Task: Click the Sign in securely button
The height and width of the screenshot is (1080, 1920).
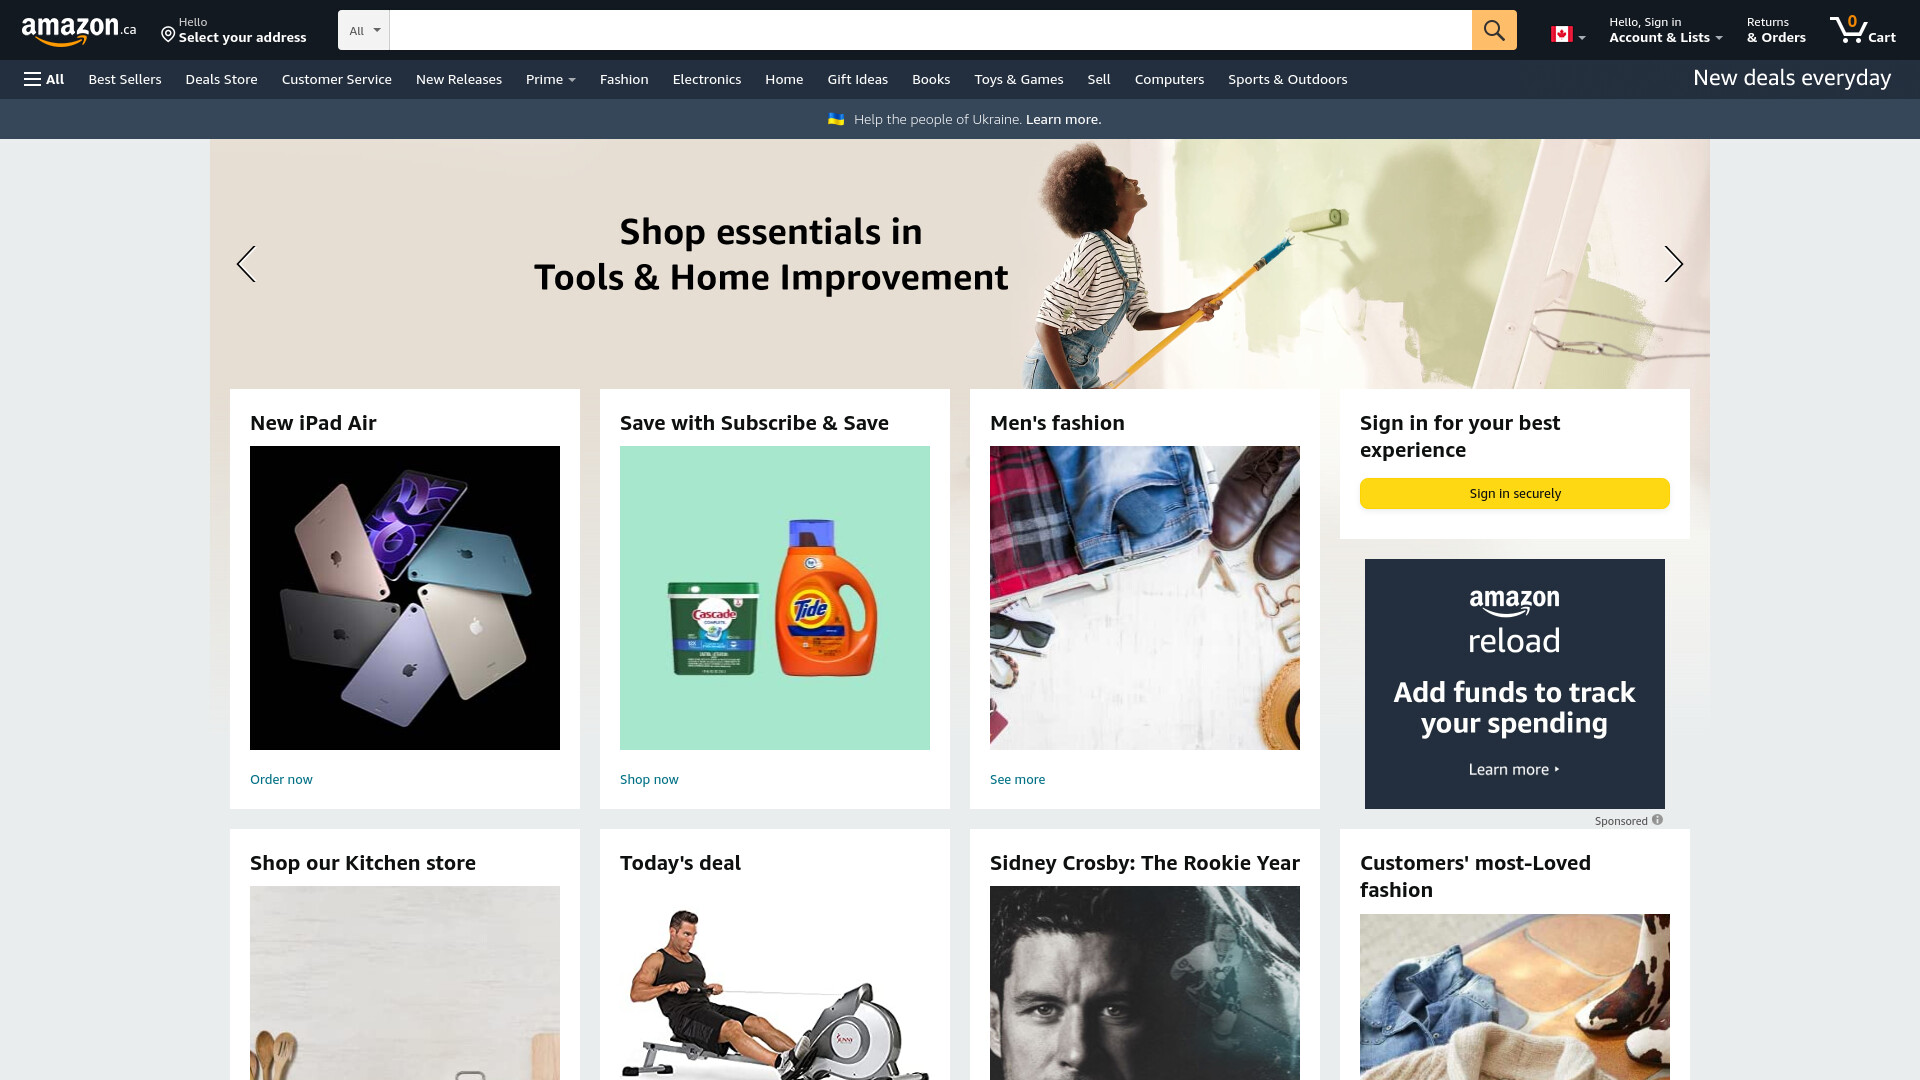Action: coord(1515,493)
